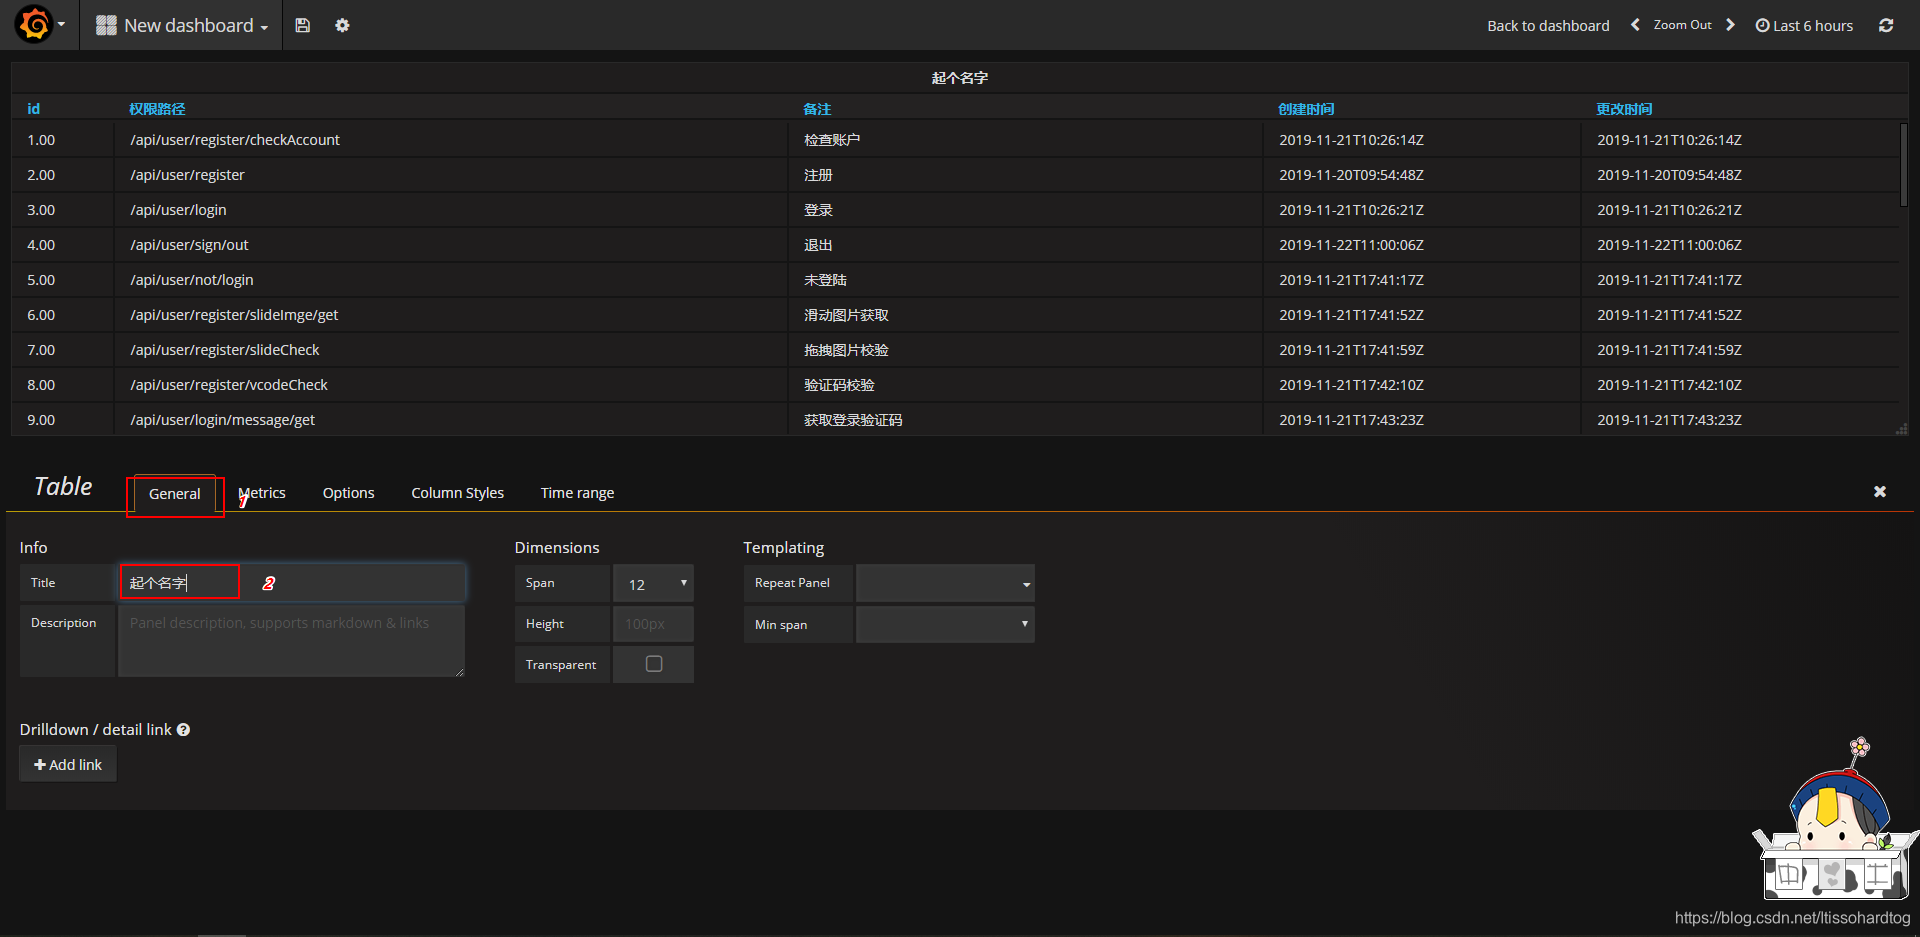Click the Description text area
Image resolution: width=1920 pixels, height=937 pixels.
pyautogui.click(x=292, y=641)
